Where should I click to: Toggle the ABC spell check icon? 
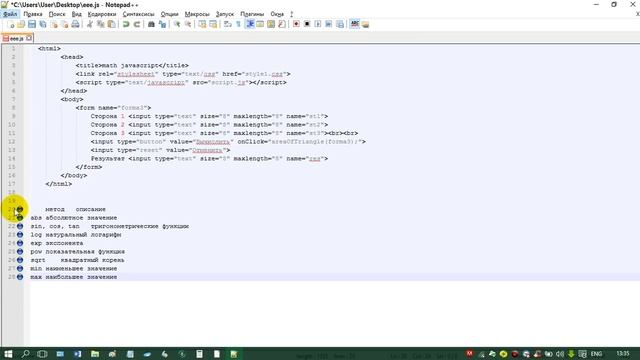point(355,24)
